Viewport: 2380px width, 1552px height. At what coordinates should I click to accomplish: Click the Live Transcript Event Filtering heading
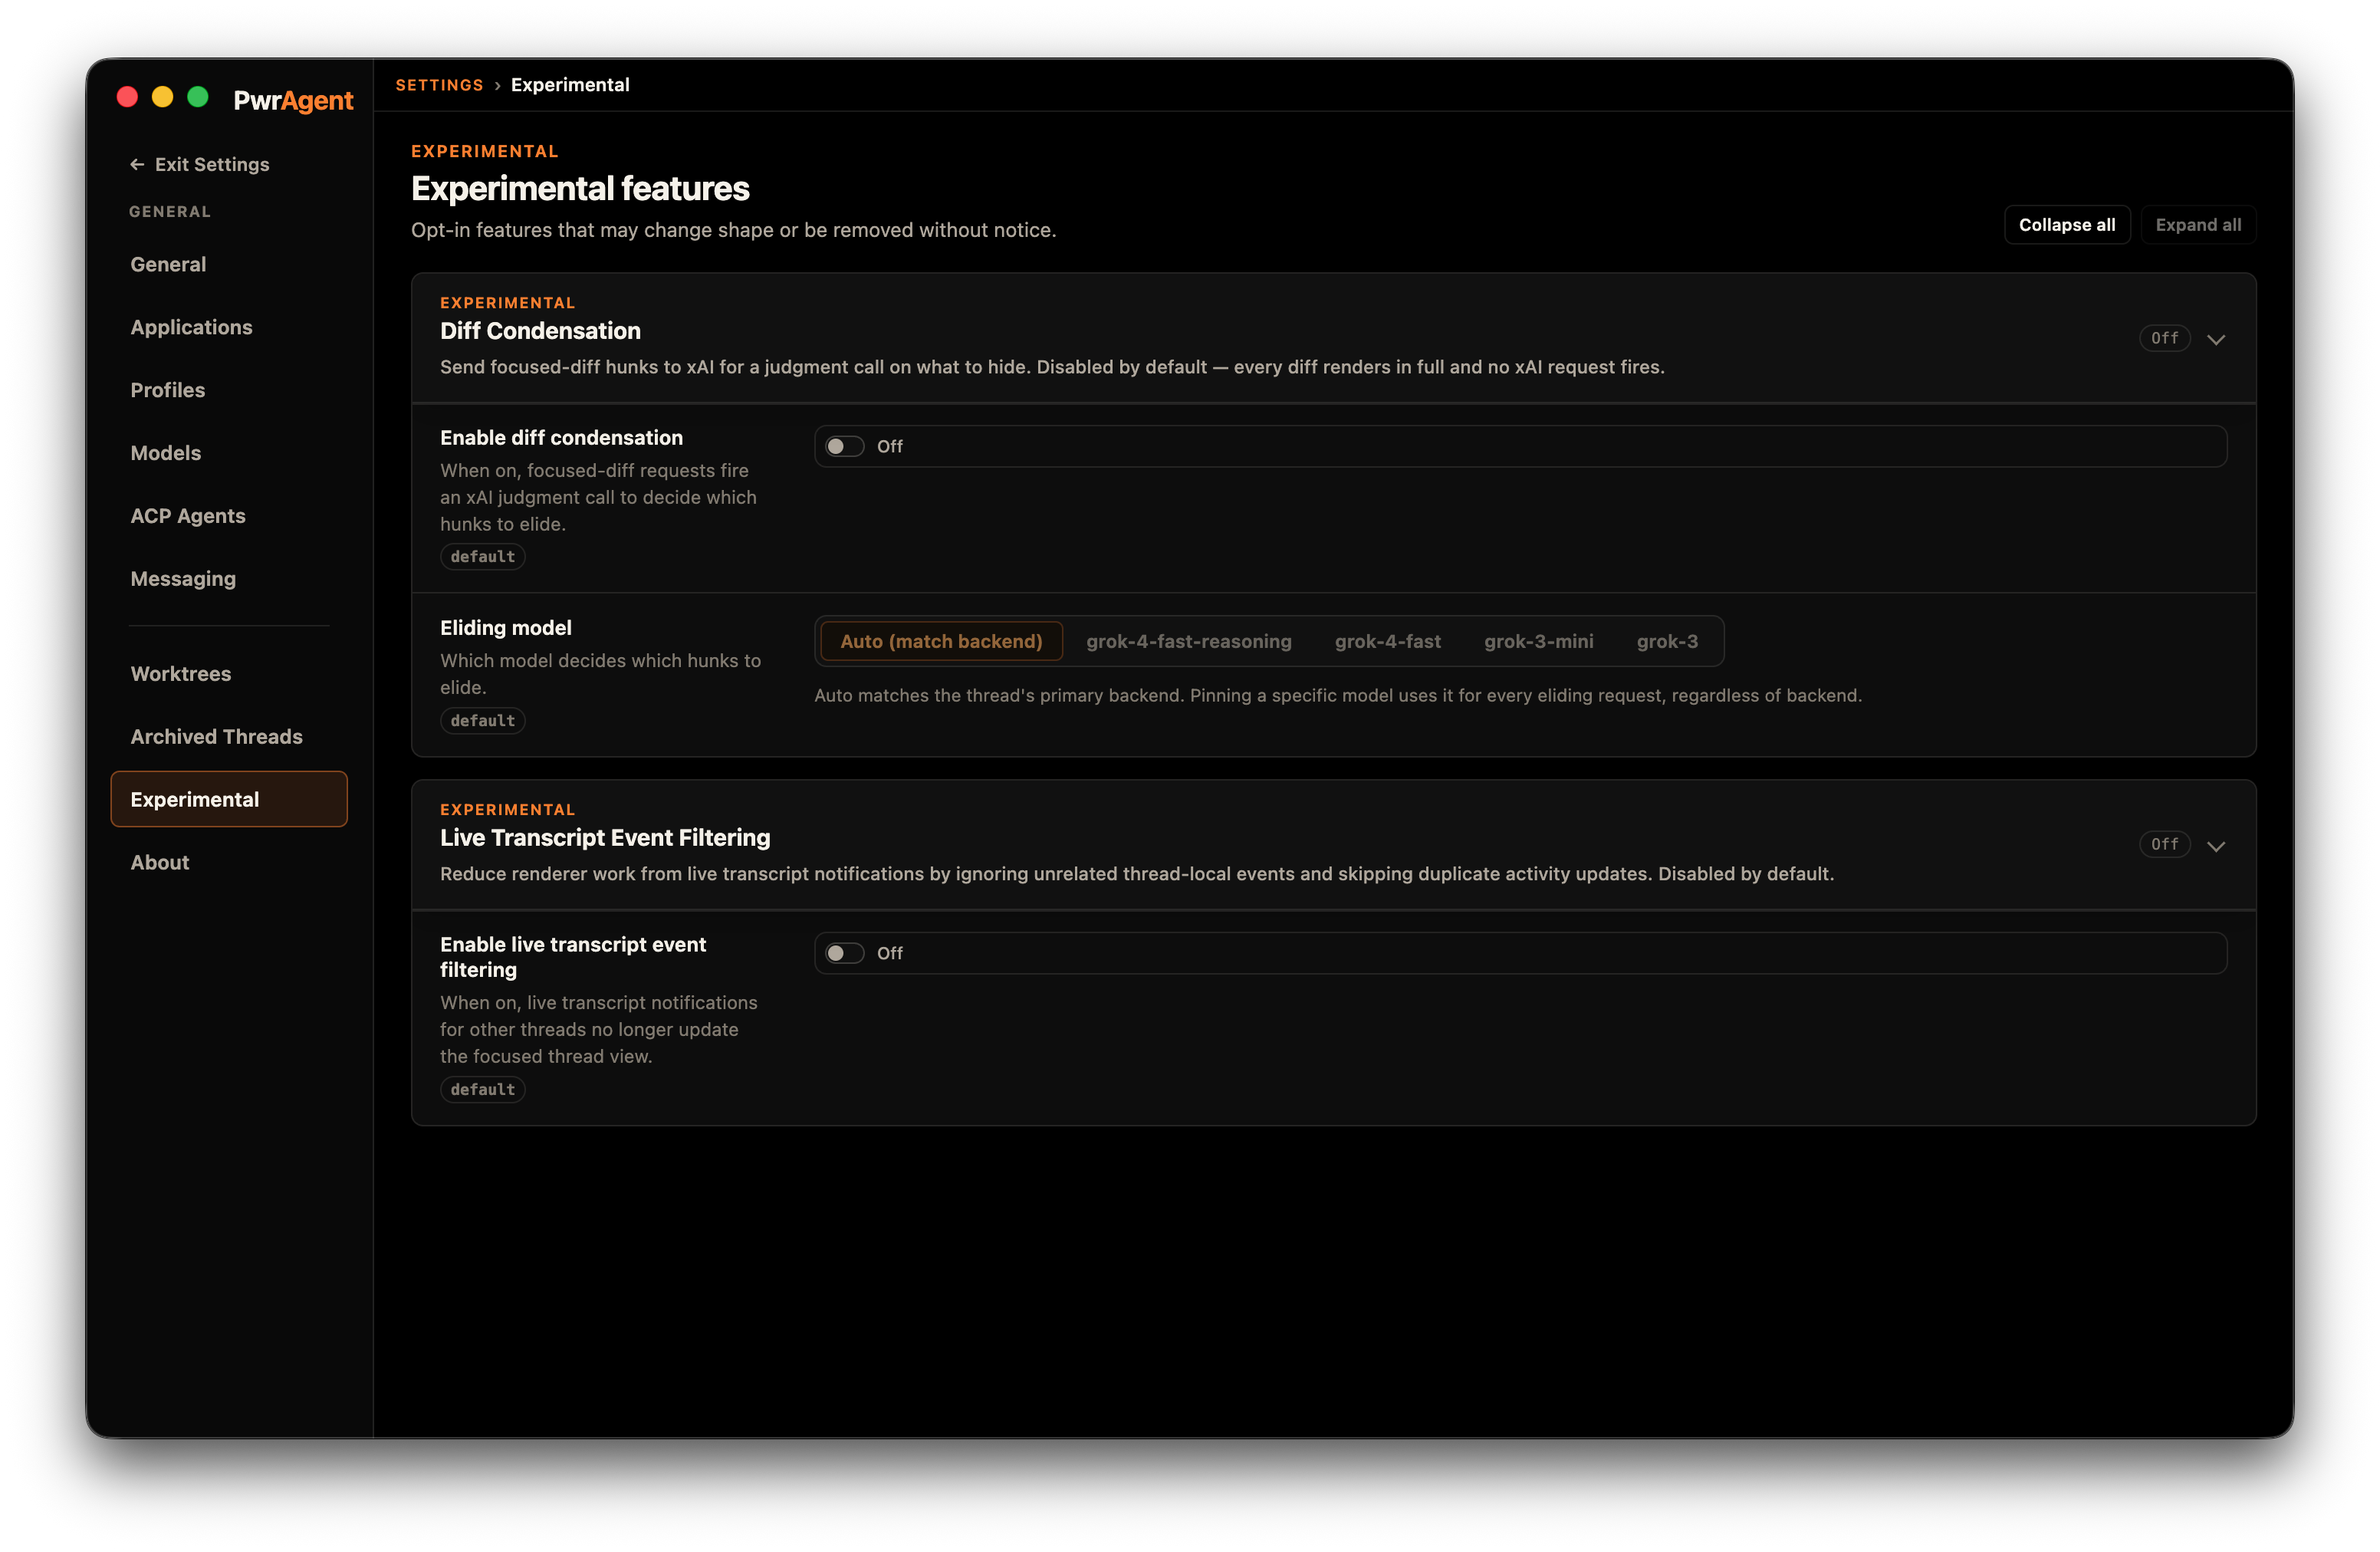[x=605, y=838]
